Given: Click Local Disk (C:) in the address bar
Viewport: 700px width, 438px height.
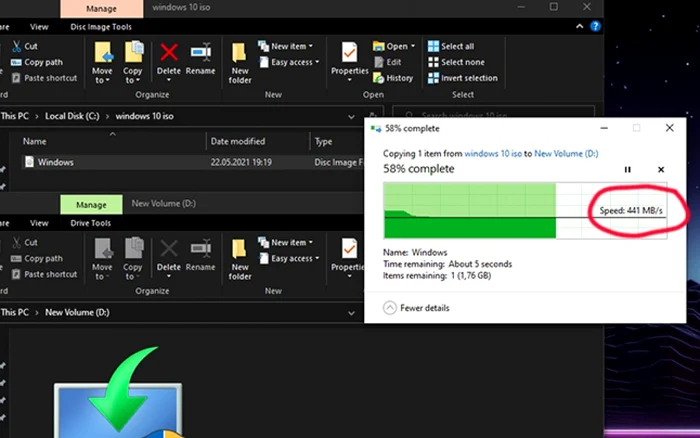Looking at the screenshot, I should pos(72,116).
